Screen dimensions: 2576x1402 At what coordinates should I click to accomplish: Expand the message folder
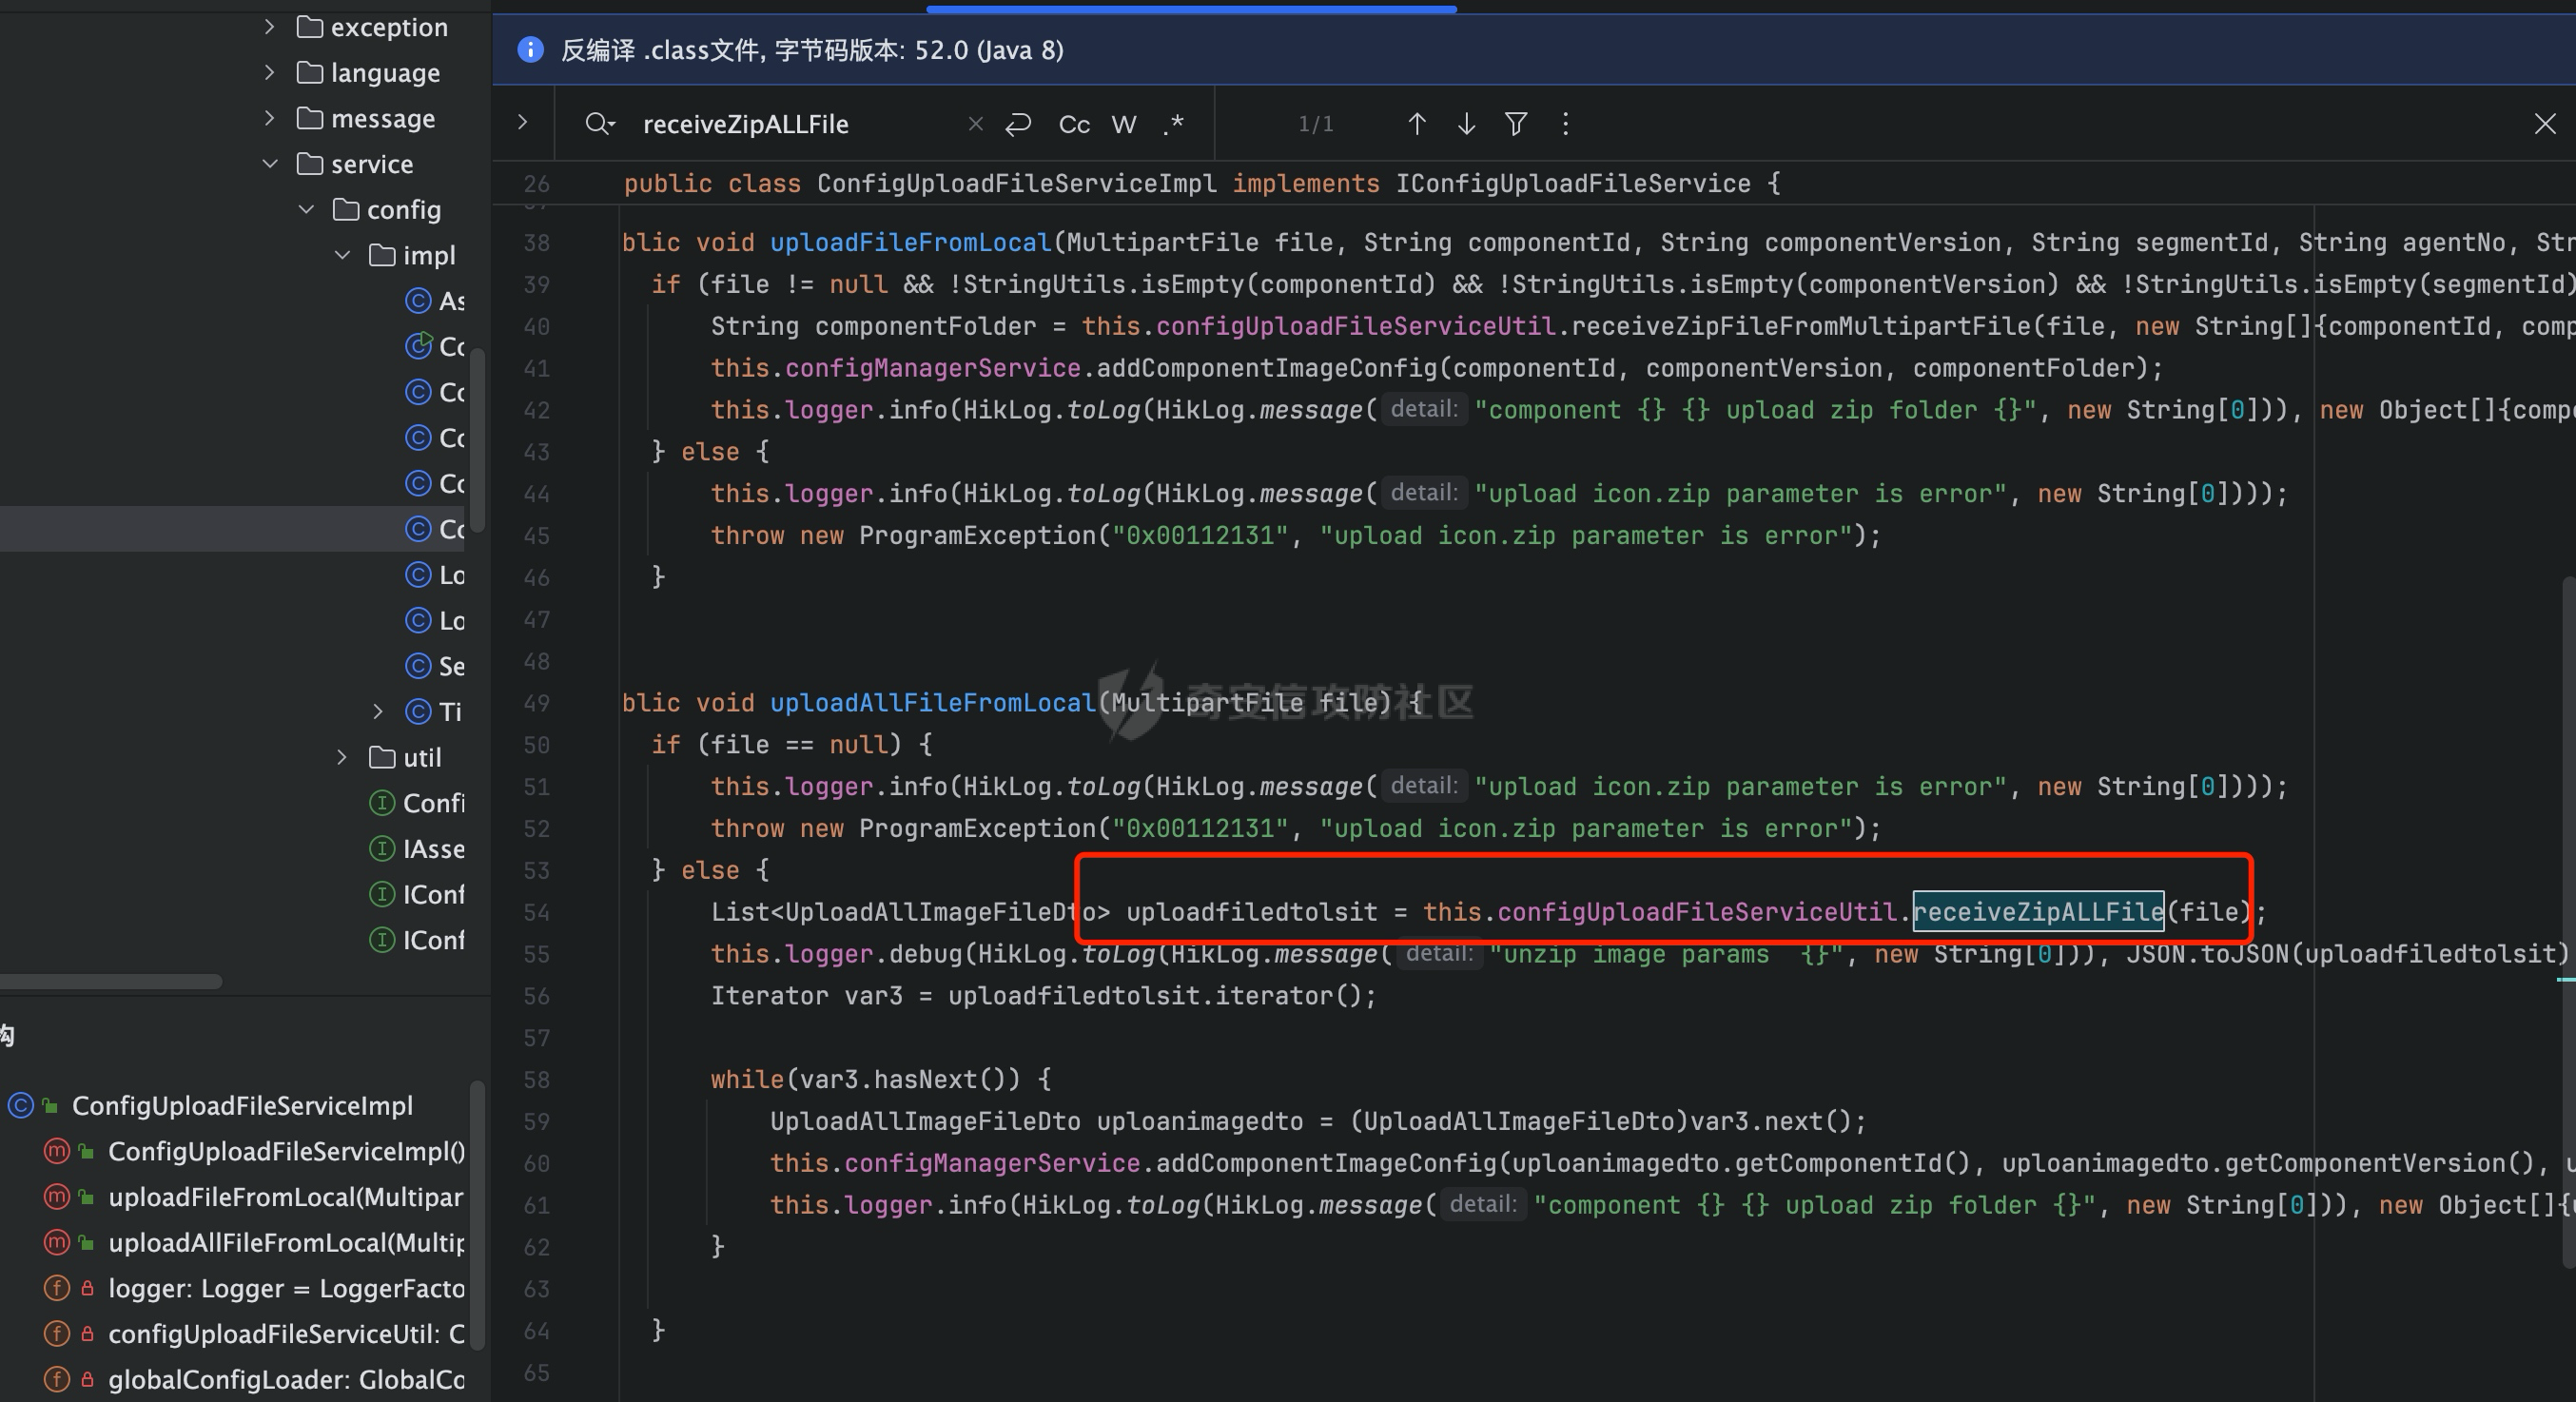(x=269, y=118)
